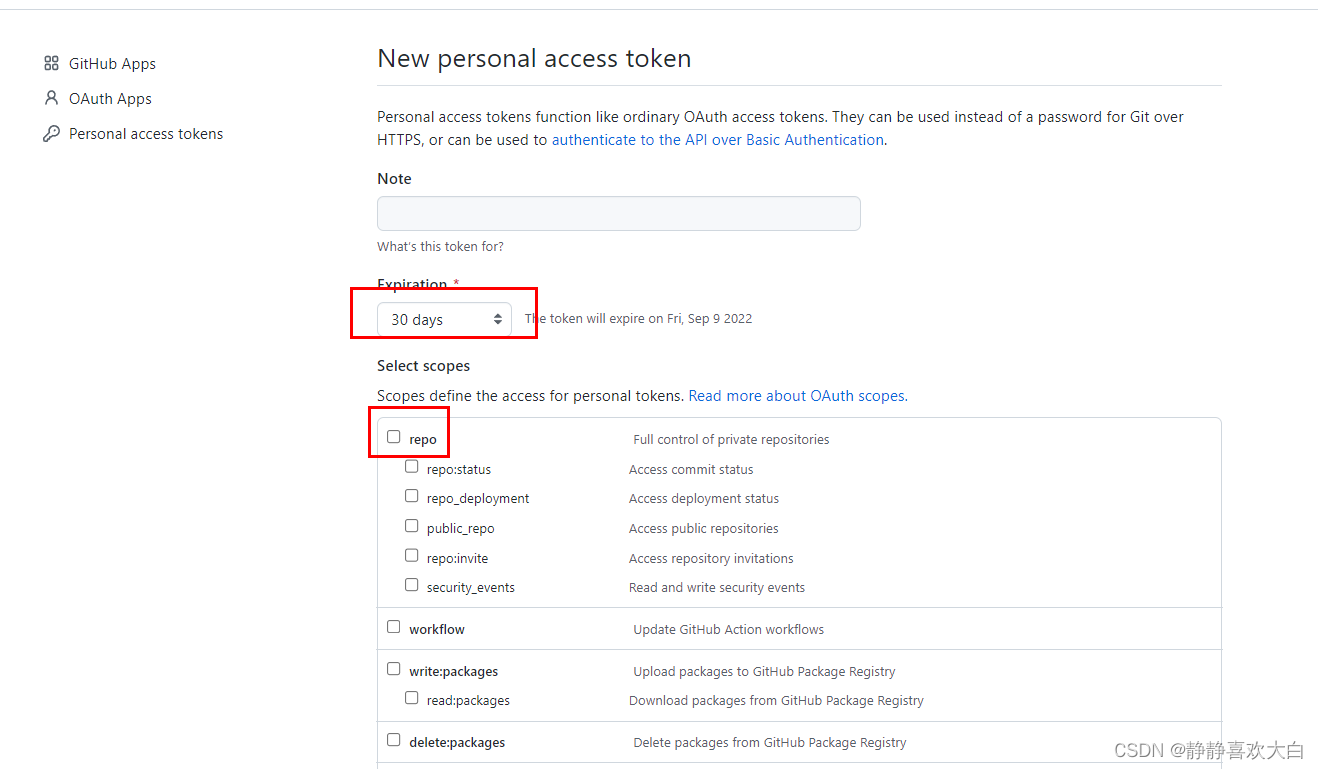Expand the 30 days expiration dropdown

point(444,319)
